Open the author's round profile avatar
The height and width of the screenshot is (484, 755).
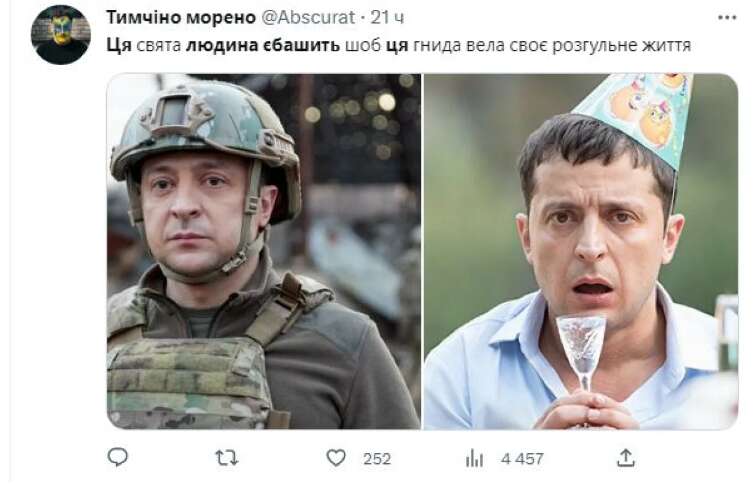coord(61,35)
